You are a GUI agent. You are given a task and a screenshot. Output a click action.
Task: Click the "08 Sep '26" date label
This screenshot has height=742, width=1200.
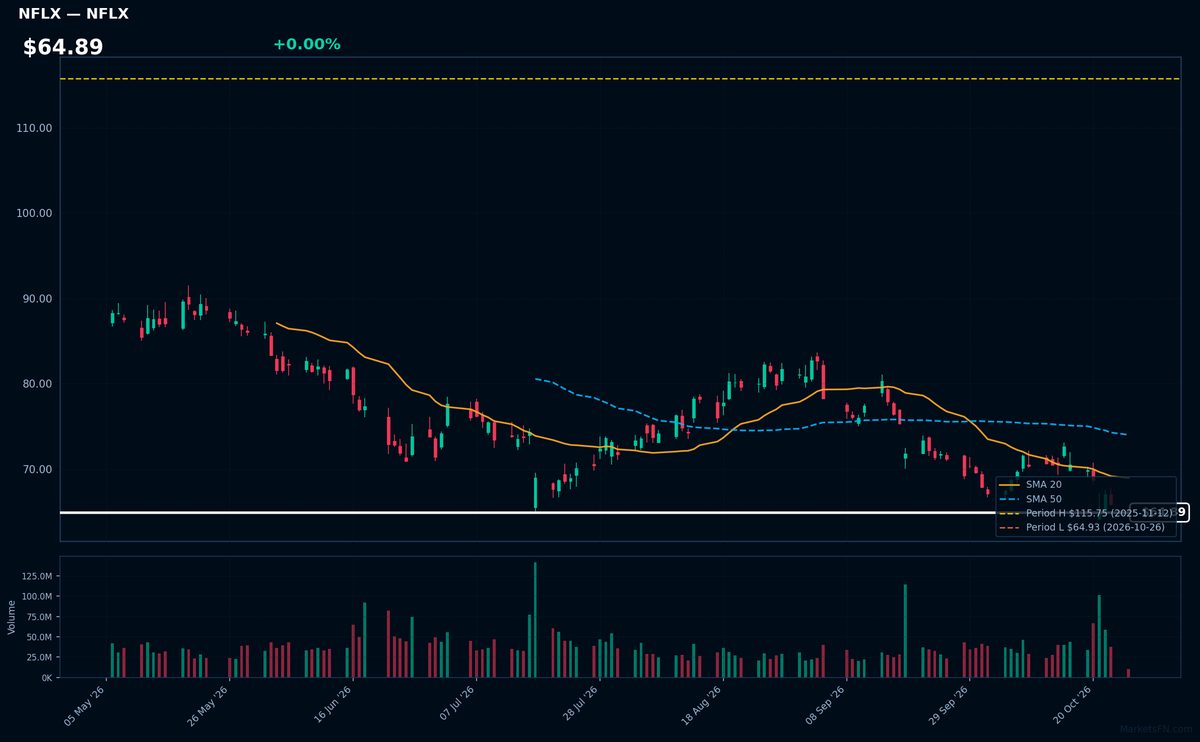(x=825, y=706)
